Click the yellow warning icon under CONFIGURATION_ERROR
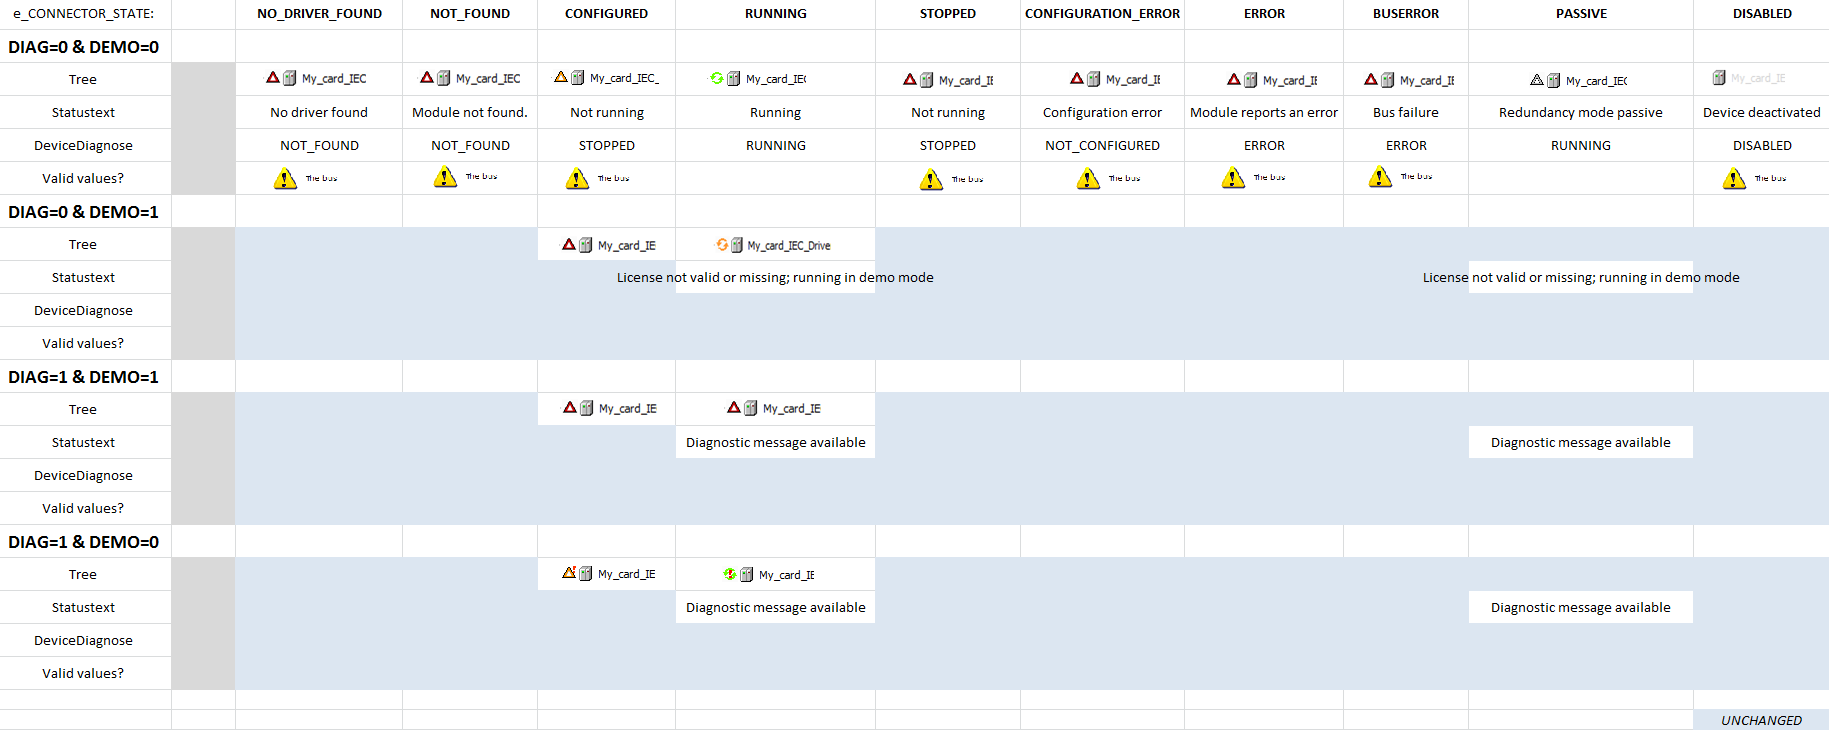This screenshot has height=730, width=1829. 1088,179
